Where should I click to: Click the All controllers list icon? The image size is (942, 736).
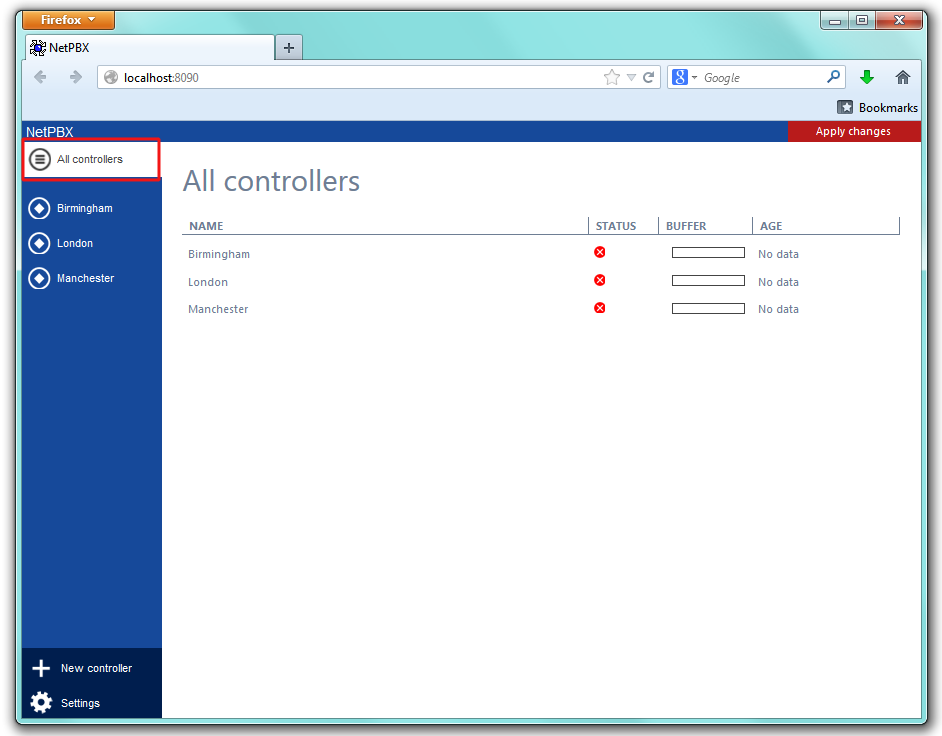tap(40, 159)
